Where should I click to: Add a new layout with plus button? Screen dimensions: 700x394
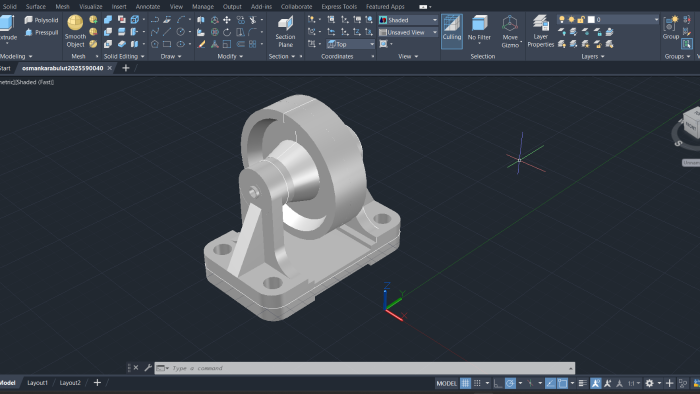[x=97, y=382]
